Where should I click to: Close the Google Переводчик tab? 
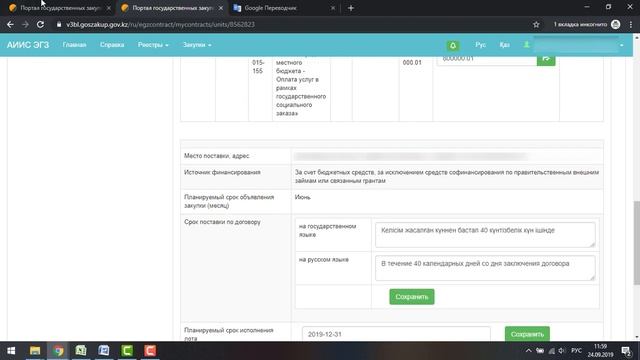coord(333,8)
